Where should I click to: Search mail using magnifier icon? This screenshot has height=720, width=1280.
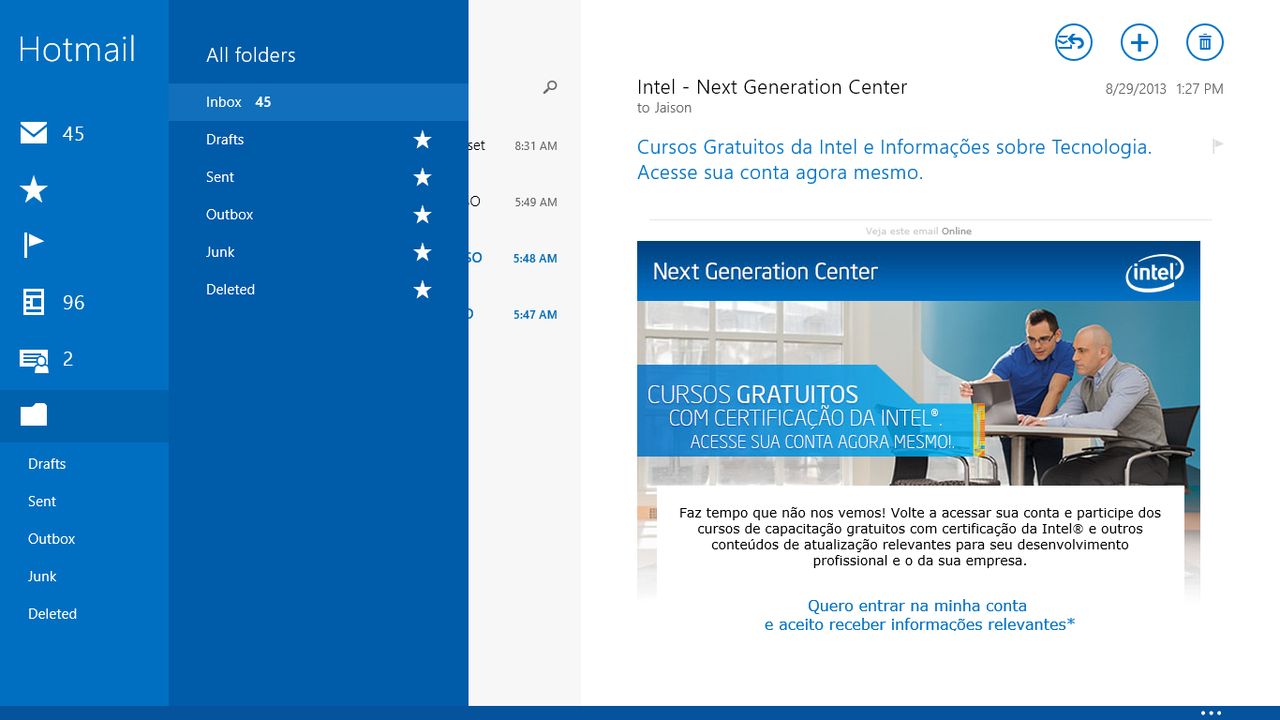pyautogui.click(x=549, y=88)
